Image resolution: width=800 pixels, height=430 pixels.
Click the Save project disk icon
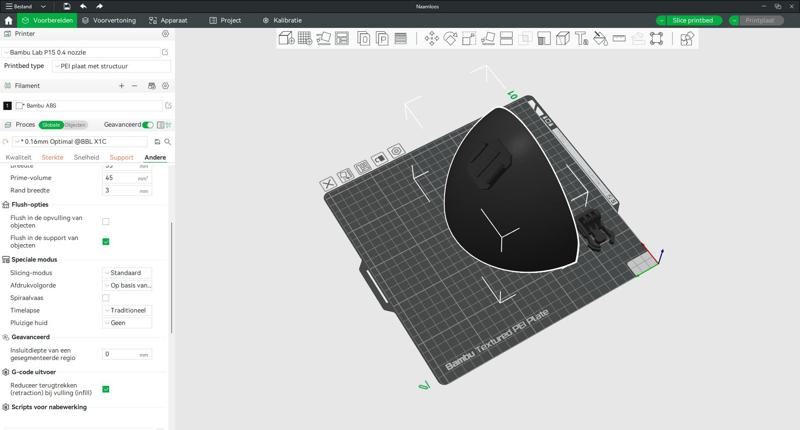pyautogui.click(x=67, y=6)
